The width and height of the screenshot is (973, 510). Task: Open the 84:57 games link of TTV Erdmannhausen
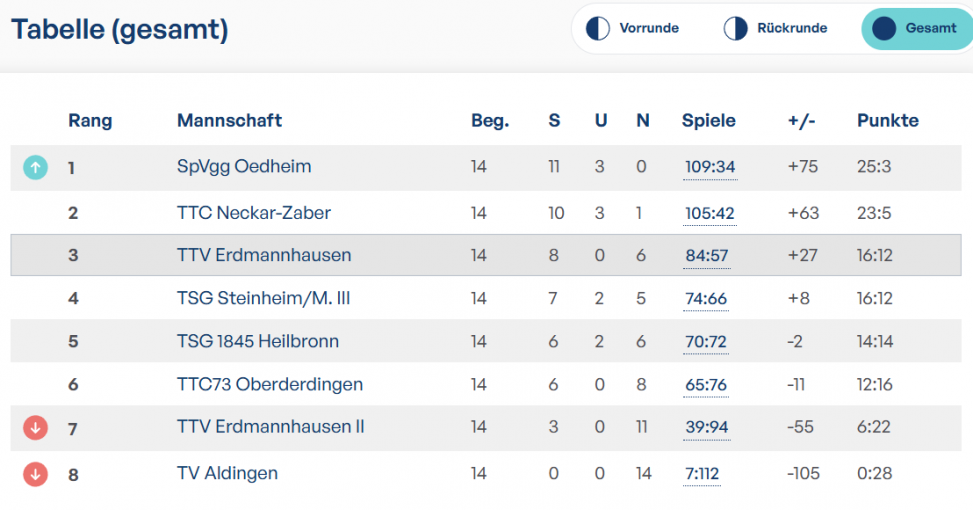coord(707,256)
